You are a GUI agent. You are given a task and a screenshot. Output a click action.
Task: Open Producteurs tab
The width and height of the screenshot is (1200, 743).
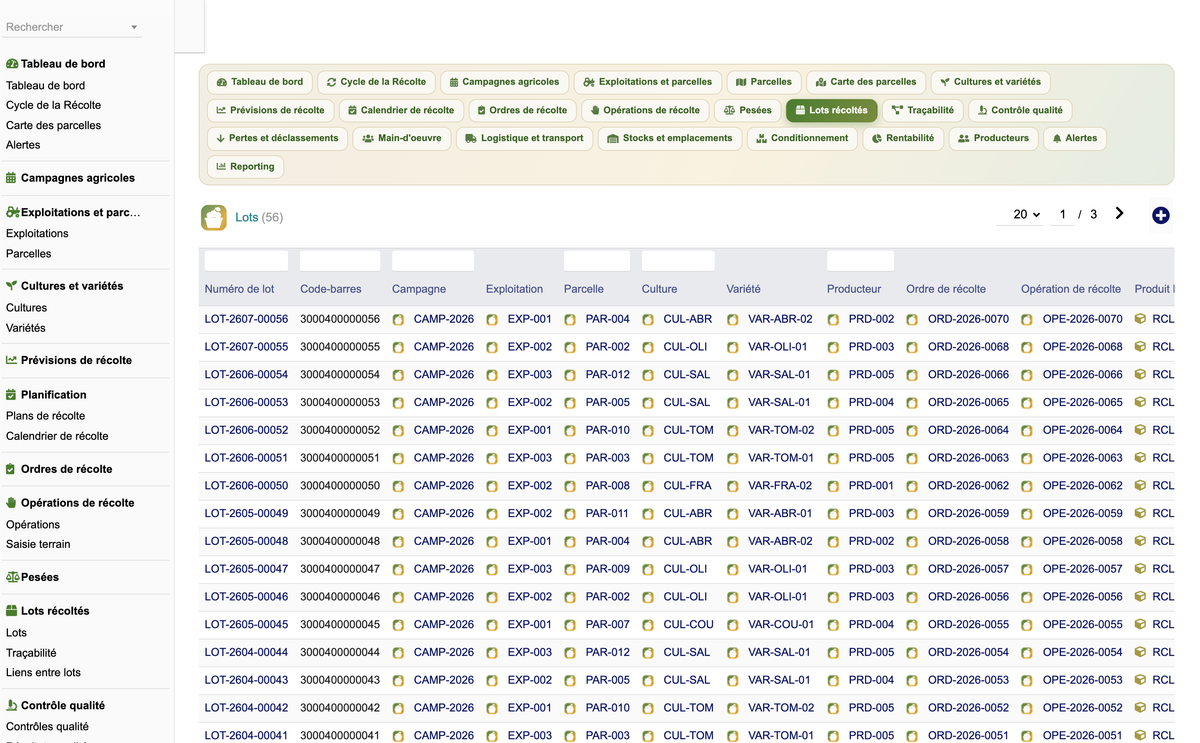tap(993, 138)
